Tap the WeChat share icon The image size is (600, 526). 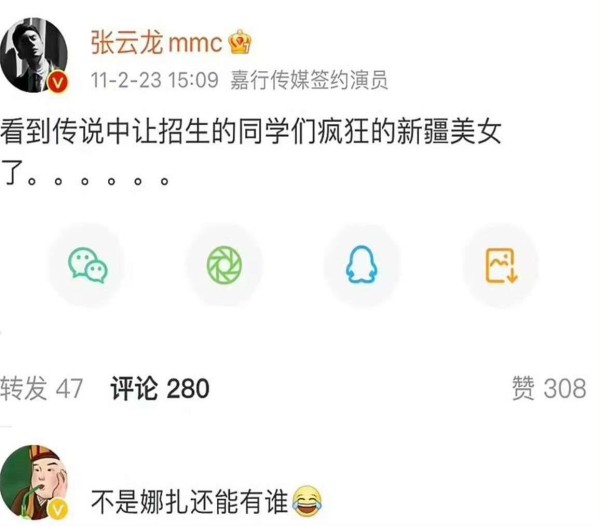click(88, 265)
